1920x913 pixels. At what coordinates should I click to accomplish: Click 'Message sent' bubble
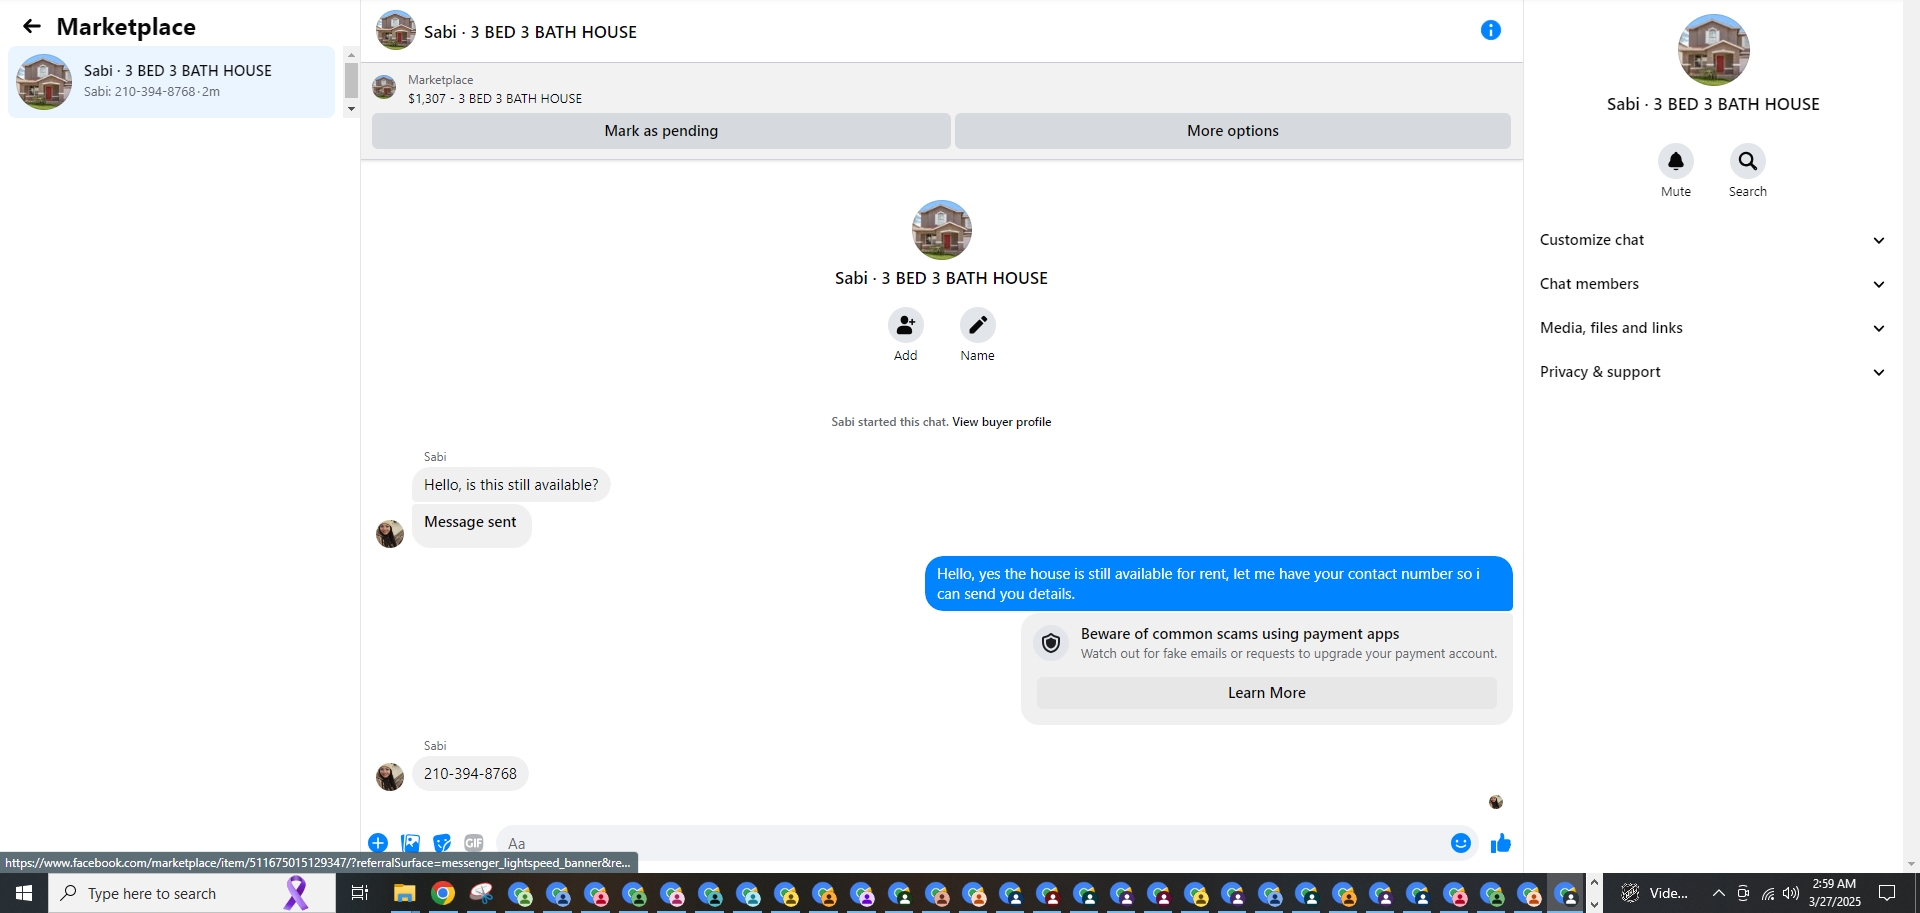tap(471, 524)
